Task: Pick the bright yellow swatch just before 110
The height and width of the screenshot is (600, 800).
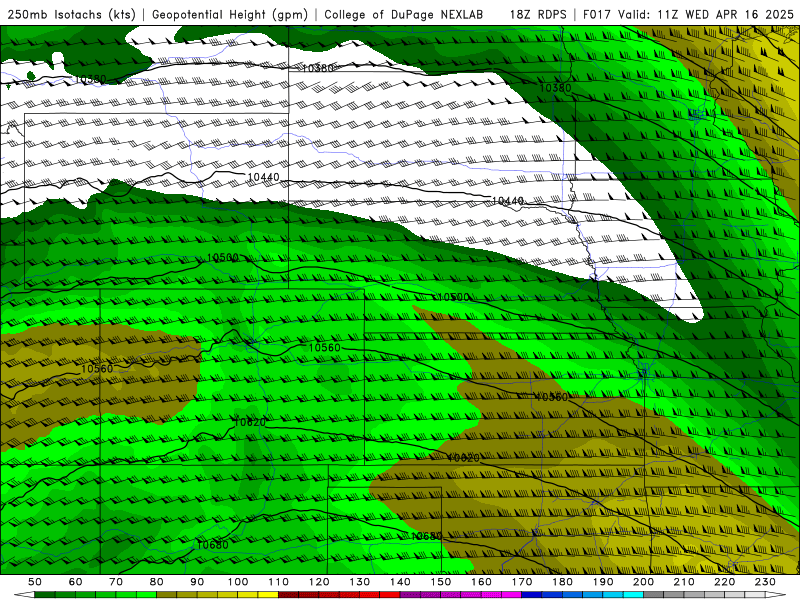Action: click(x=268, y=595)
